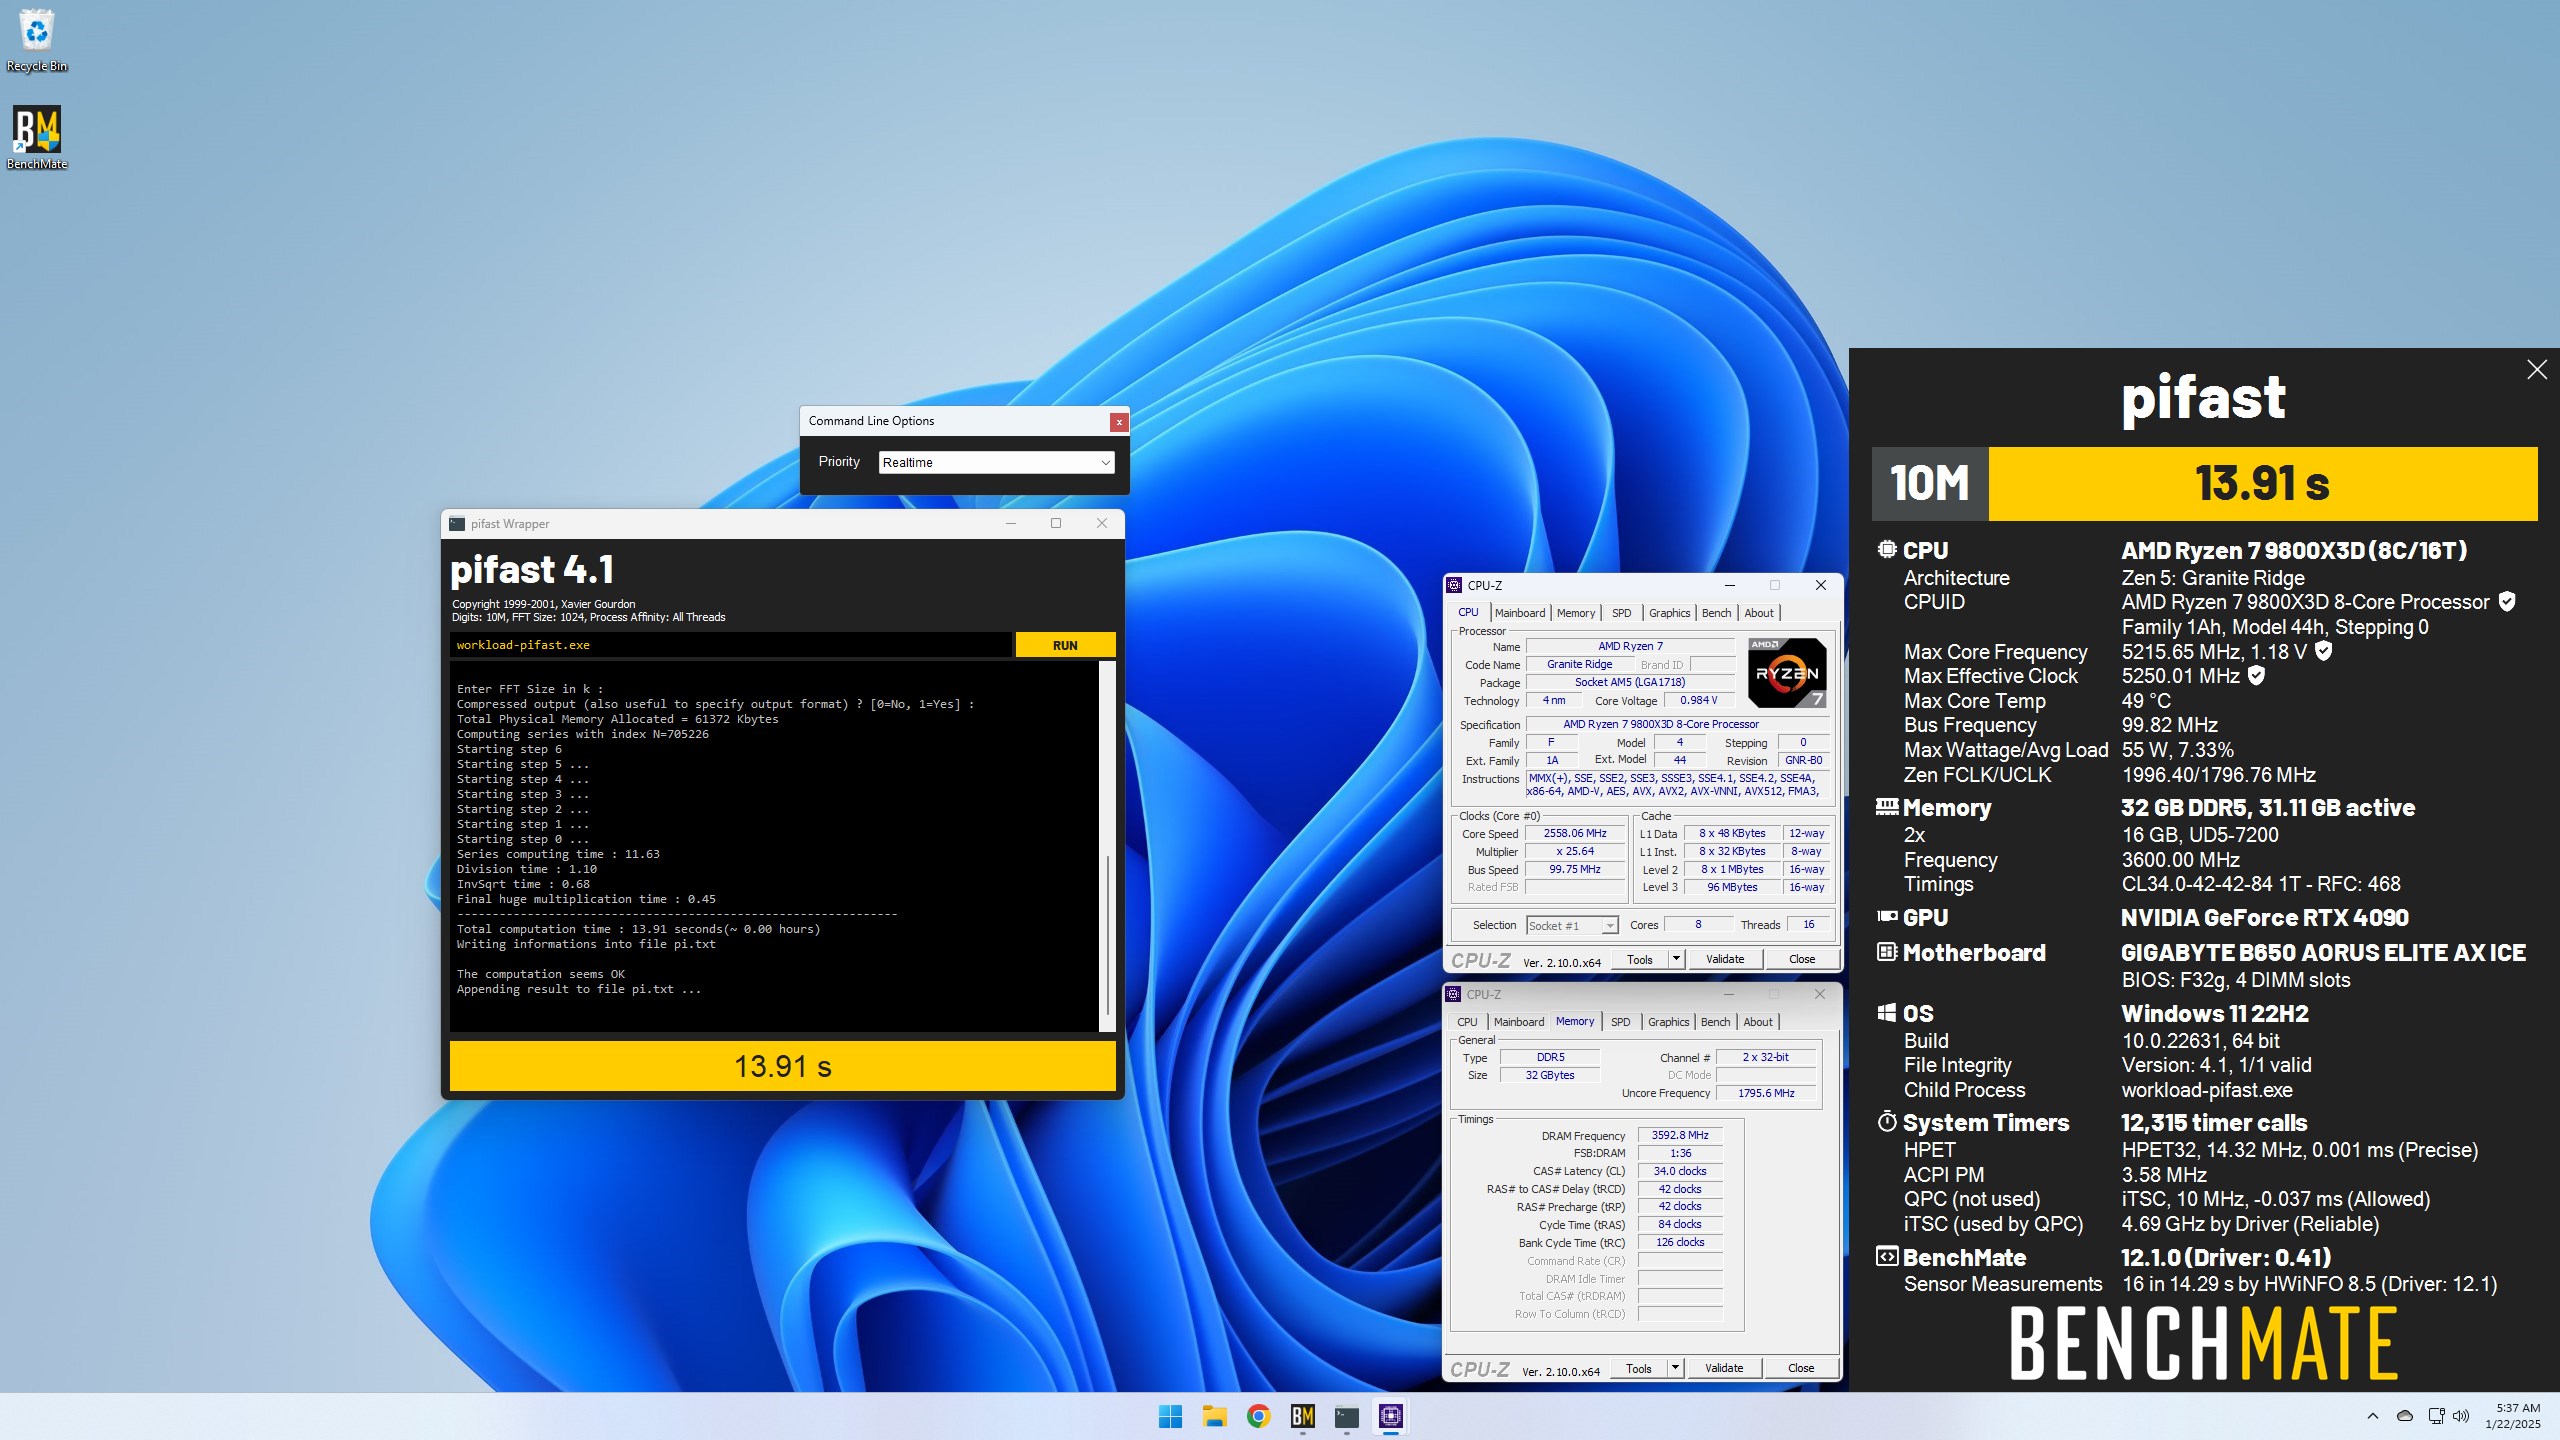
Task: Click the System Timers clock icon
Action: point(1887,1121)
